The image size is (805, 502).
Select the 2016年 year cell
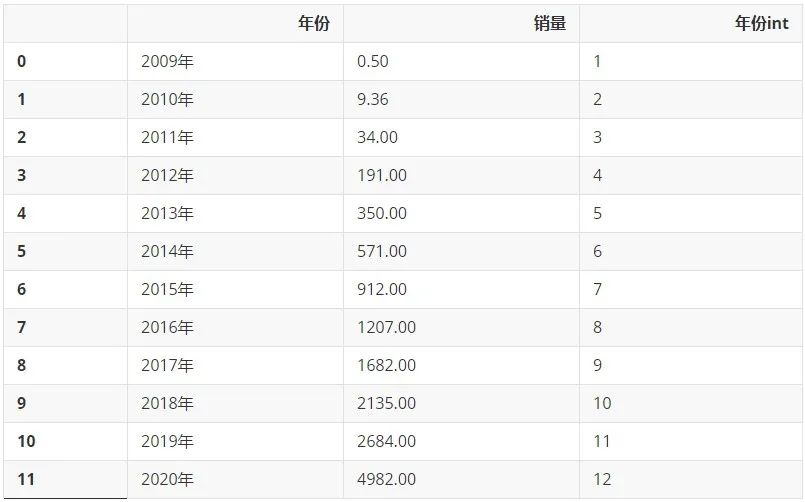pyautogui.click(x=167, y=328)
